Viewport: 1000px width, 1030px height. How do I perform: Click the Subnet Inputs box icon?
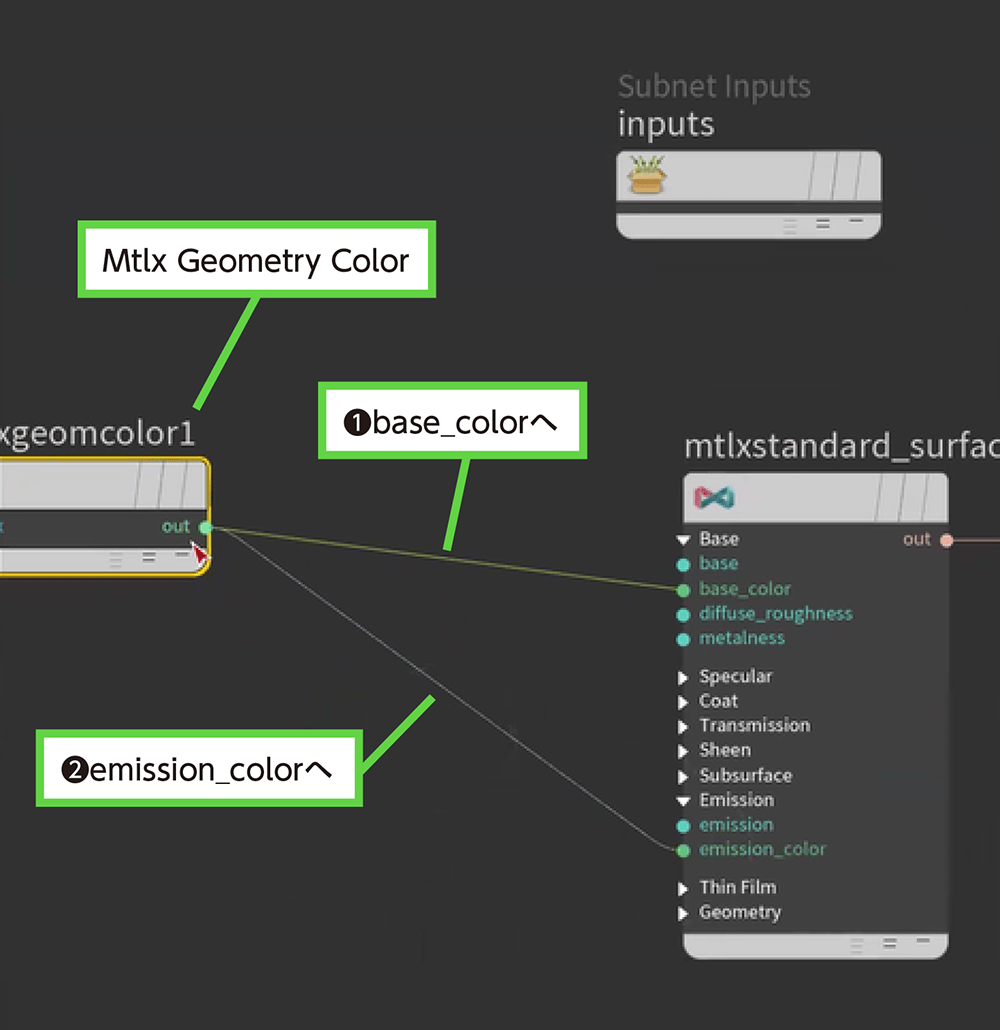pos(646,176)
